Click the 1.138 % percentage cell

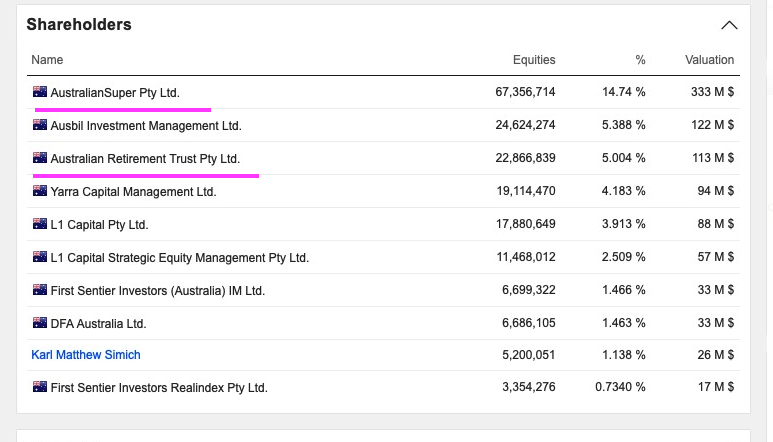(624, 355)
